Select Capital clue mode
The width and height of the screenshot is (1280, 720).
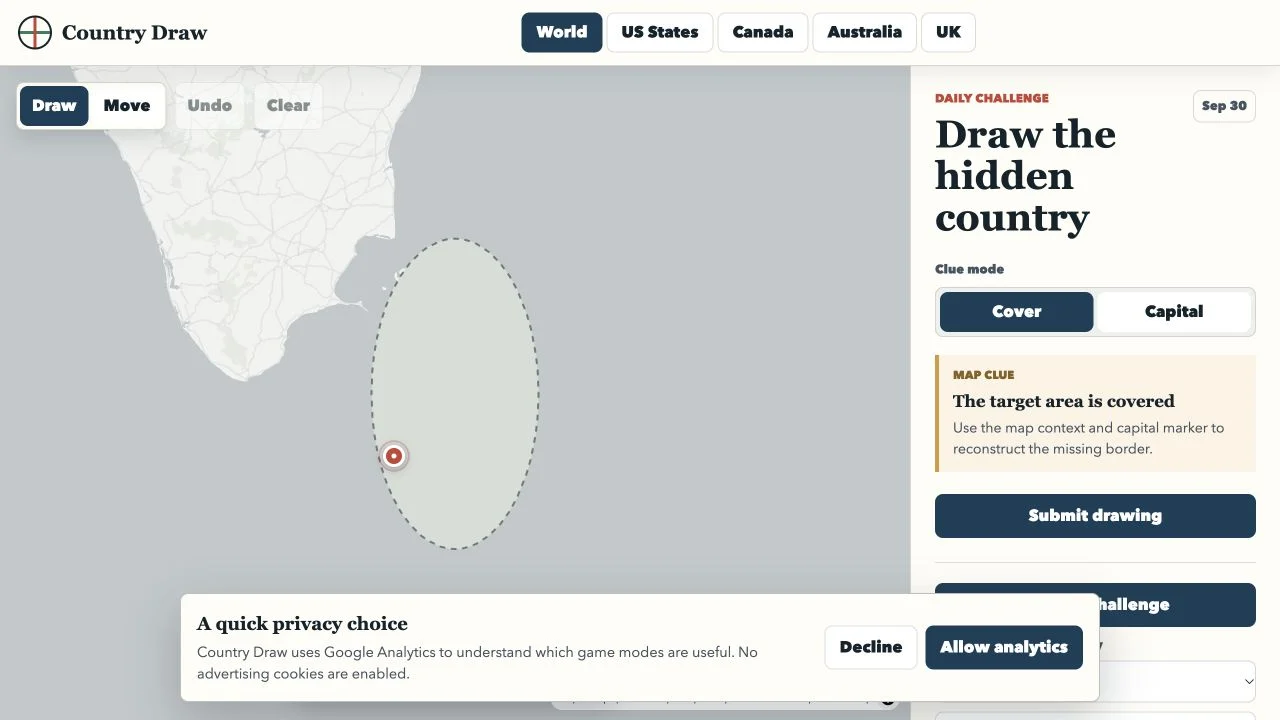coord(1174,312)
